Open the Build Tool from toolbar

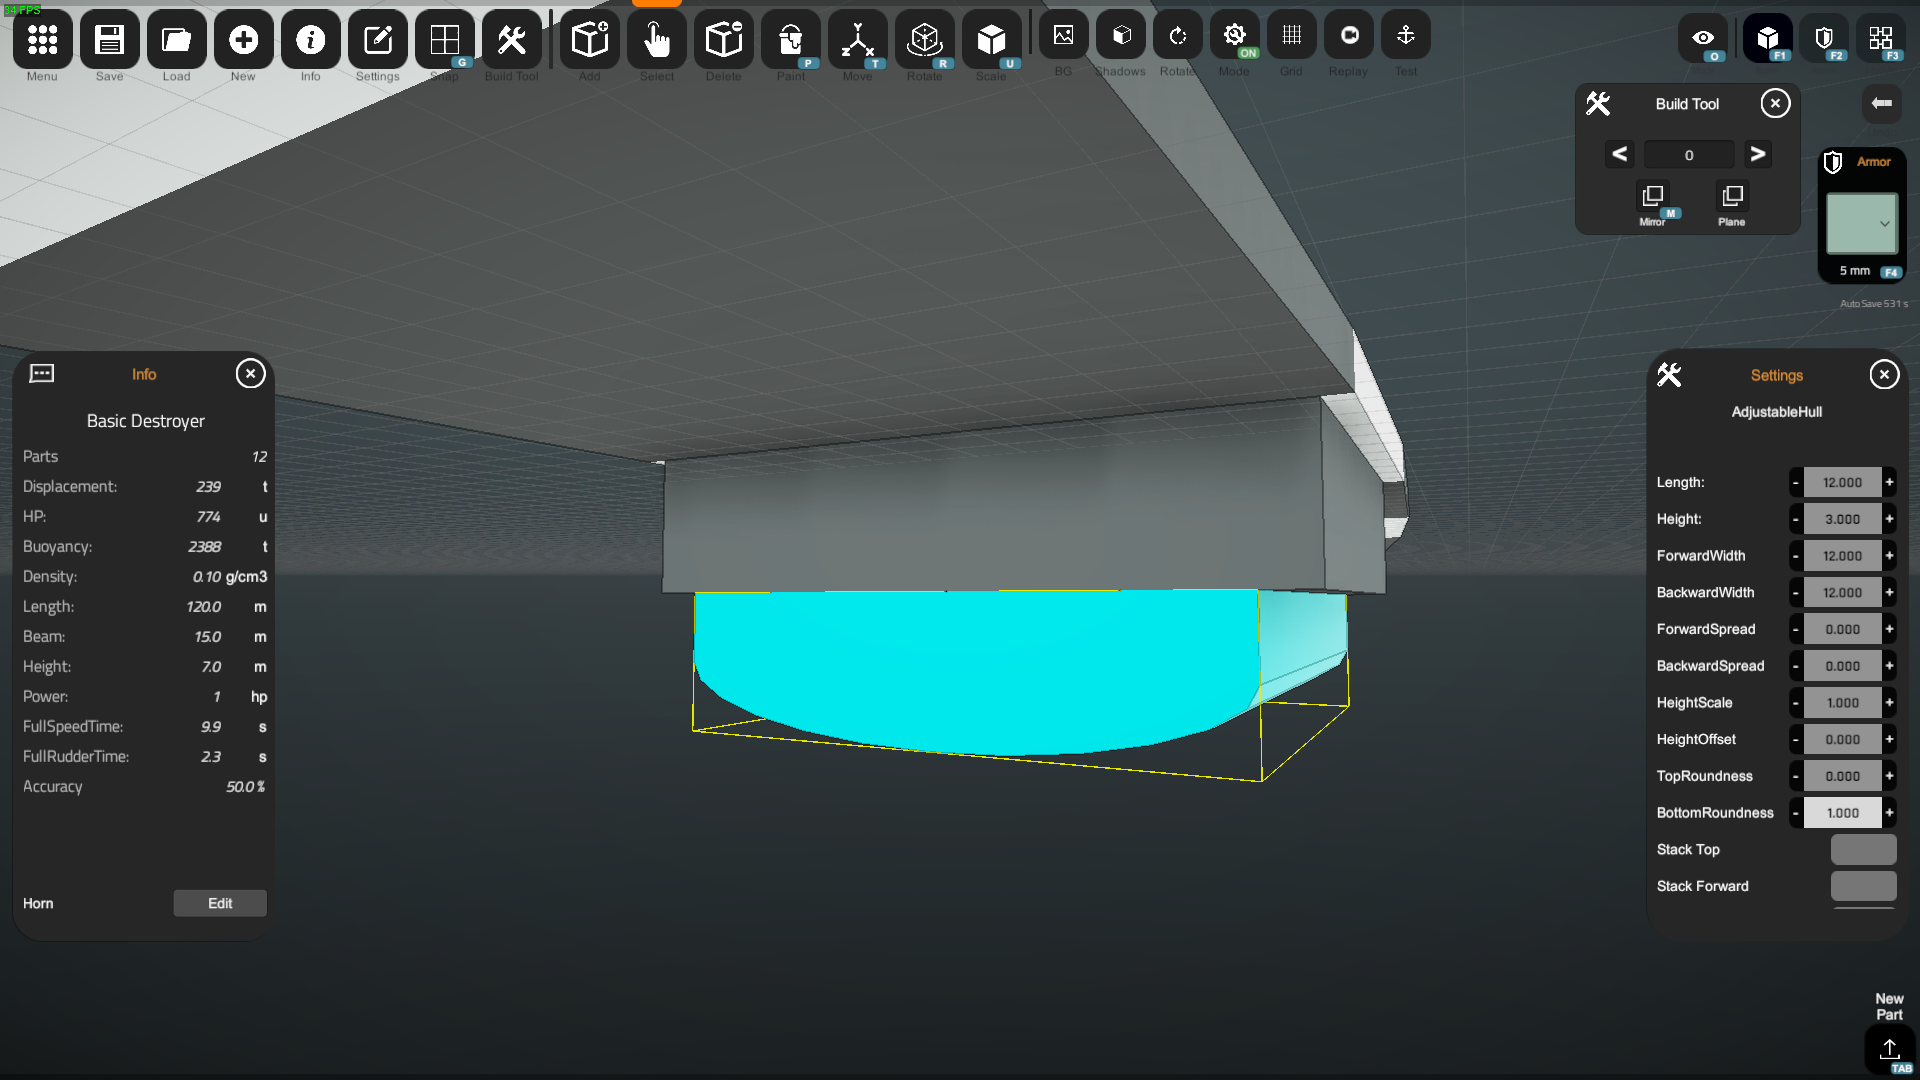point(511,41)
